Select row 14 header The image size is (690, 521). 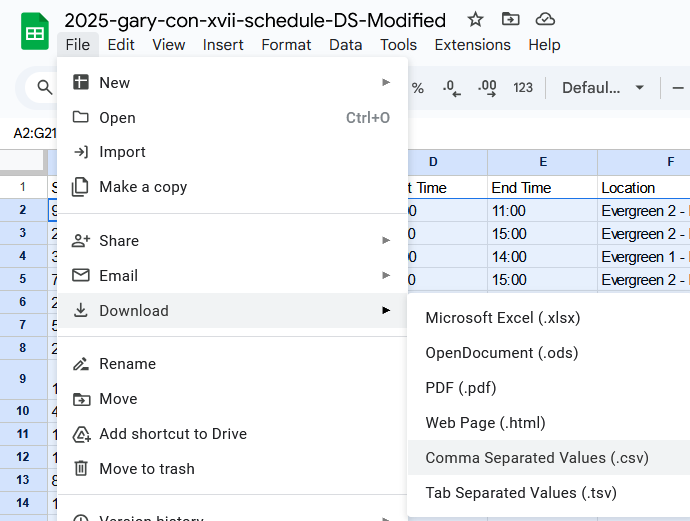pos(23,503)
